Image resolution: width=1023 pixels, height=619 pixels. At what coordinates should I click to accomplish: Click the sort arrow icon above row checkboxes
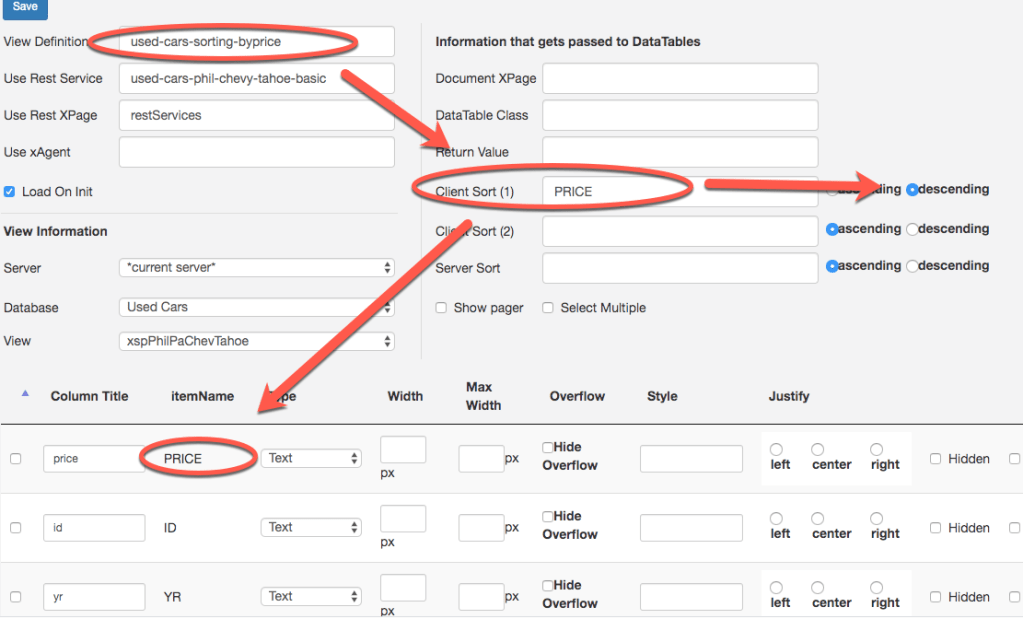pos(25,394)
